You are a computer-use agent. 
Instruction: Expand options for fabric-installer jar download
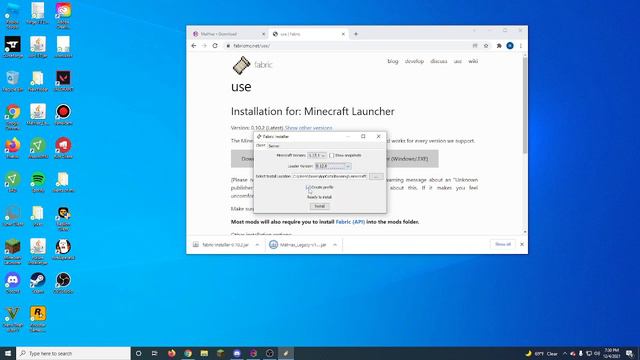pos(257,244)
